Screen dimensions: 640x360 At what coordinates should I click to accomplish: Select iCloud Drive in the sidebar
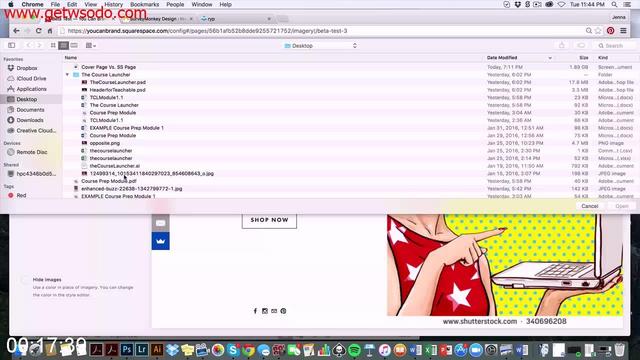click(31, 78)
